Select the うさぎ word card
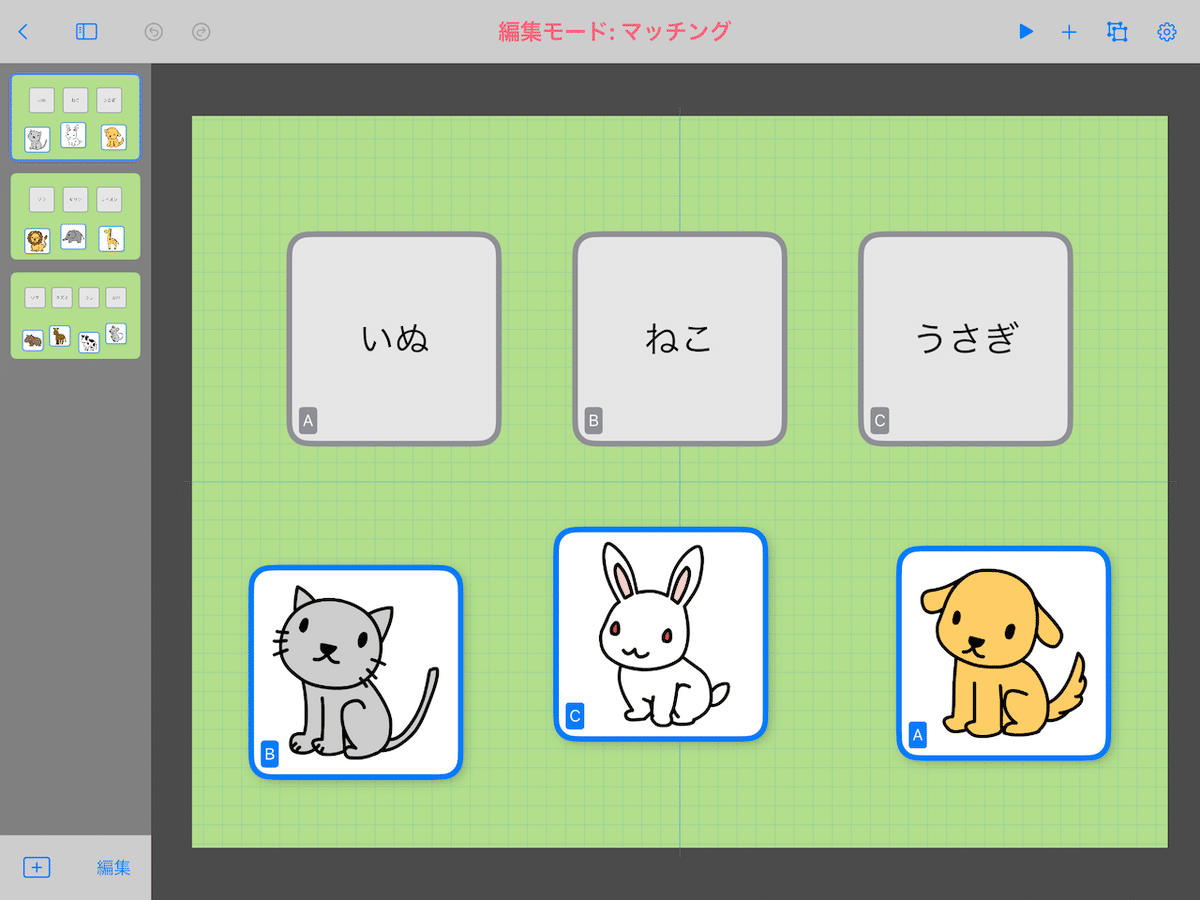The height and width of the screenshot is (900, 1200). coord(966,339)
